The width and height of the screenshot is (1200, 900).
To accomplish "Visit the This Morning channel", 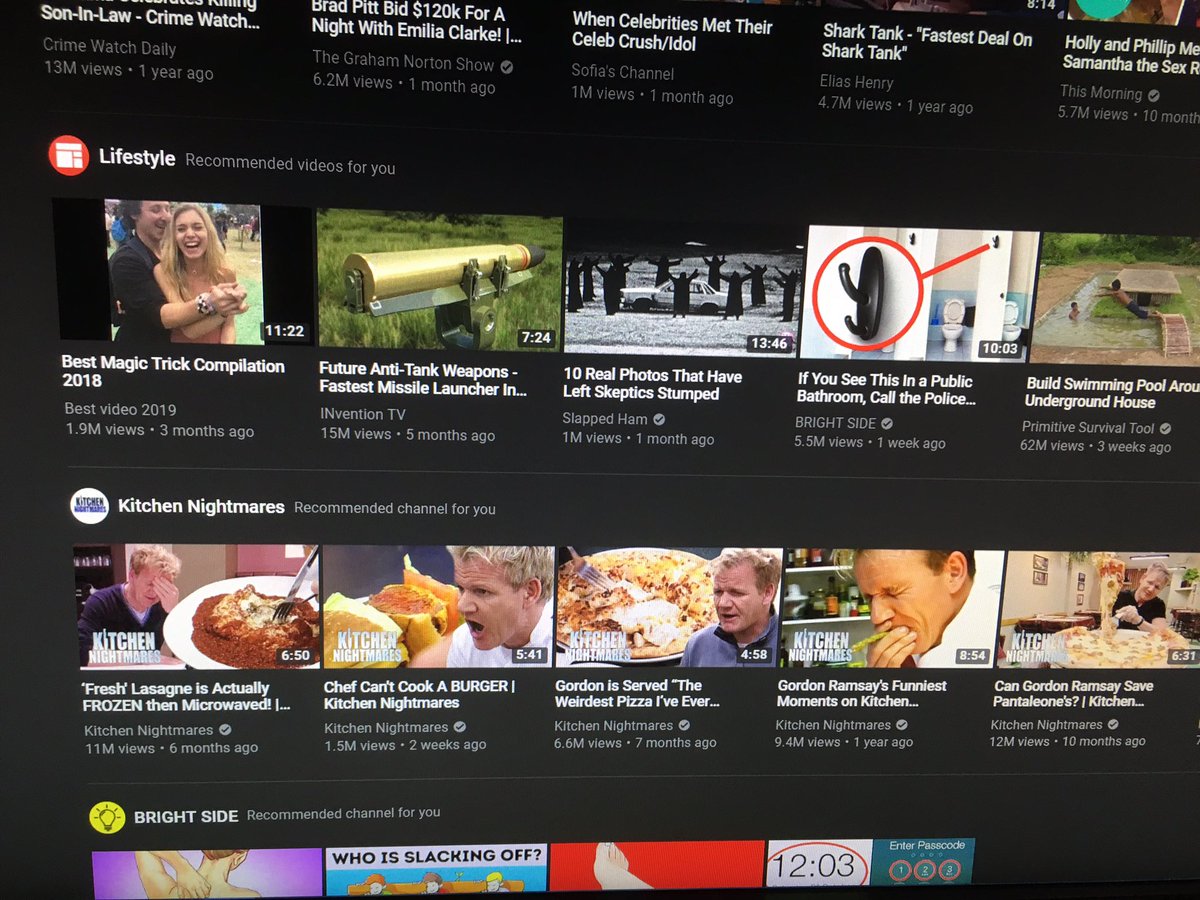I will 1101,92.
